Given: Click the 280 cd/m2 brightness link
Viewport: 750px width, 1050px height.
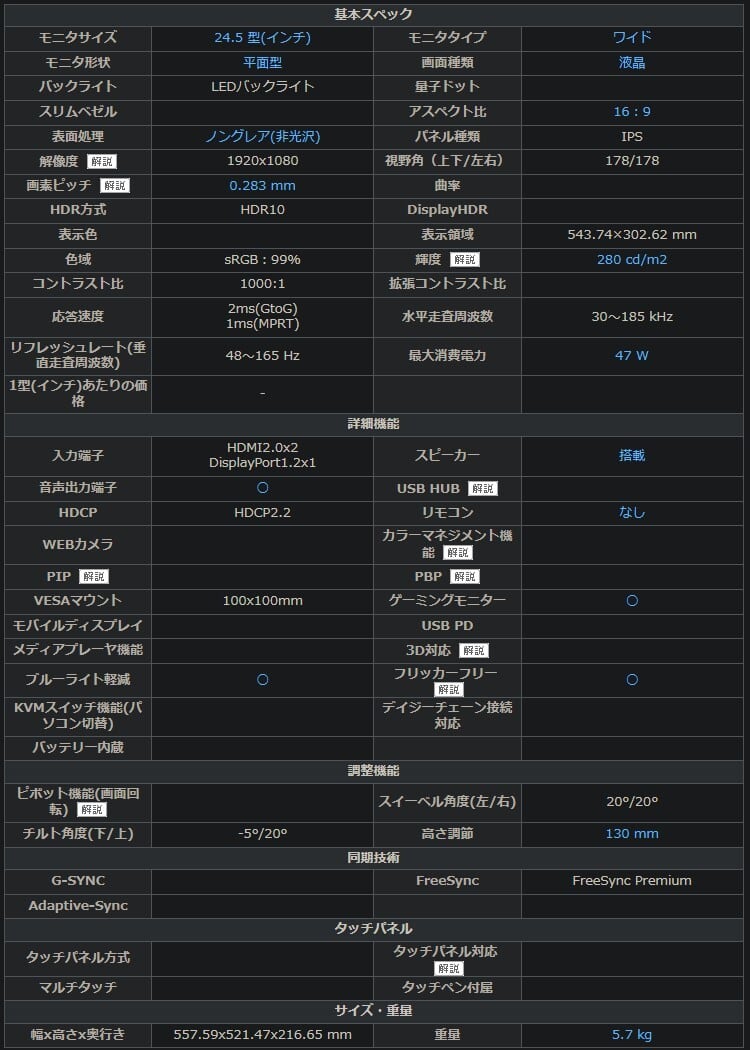Looking at the screenshot, I should click(632, 260).
